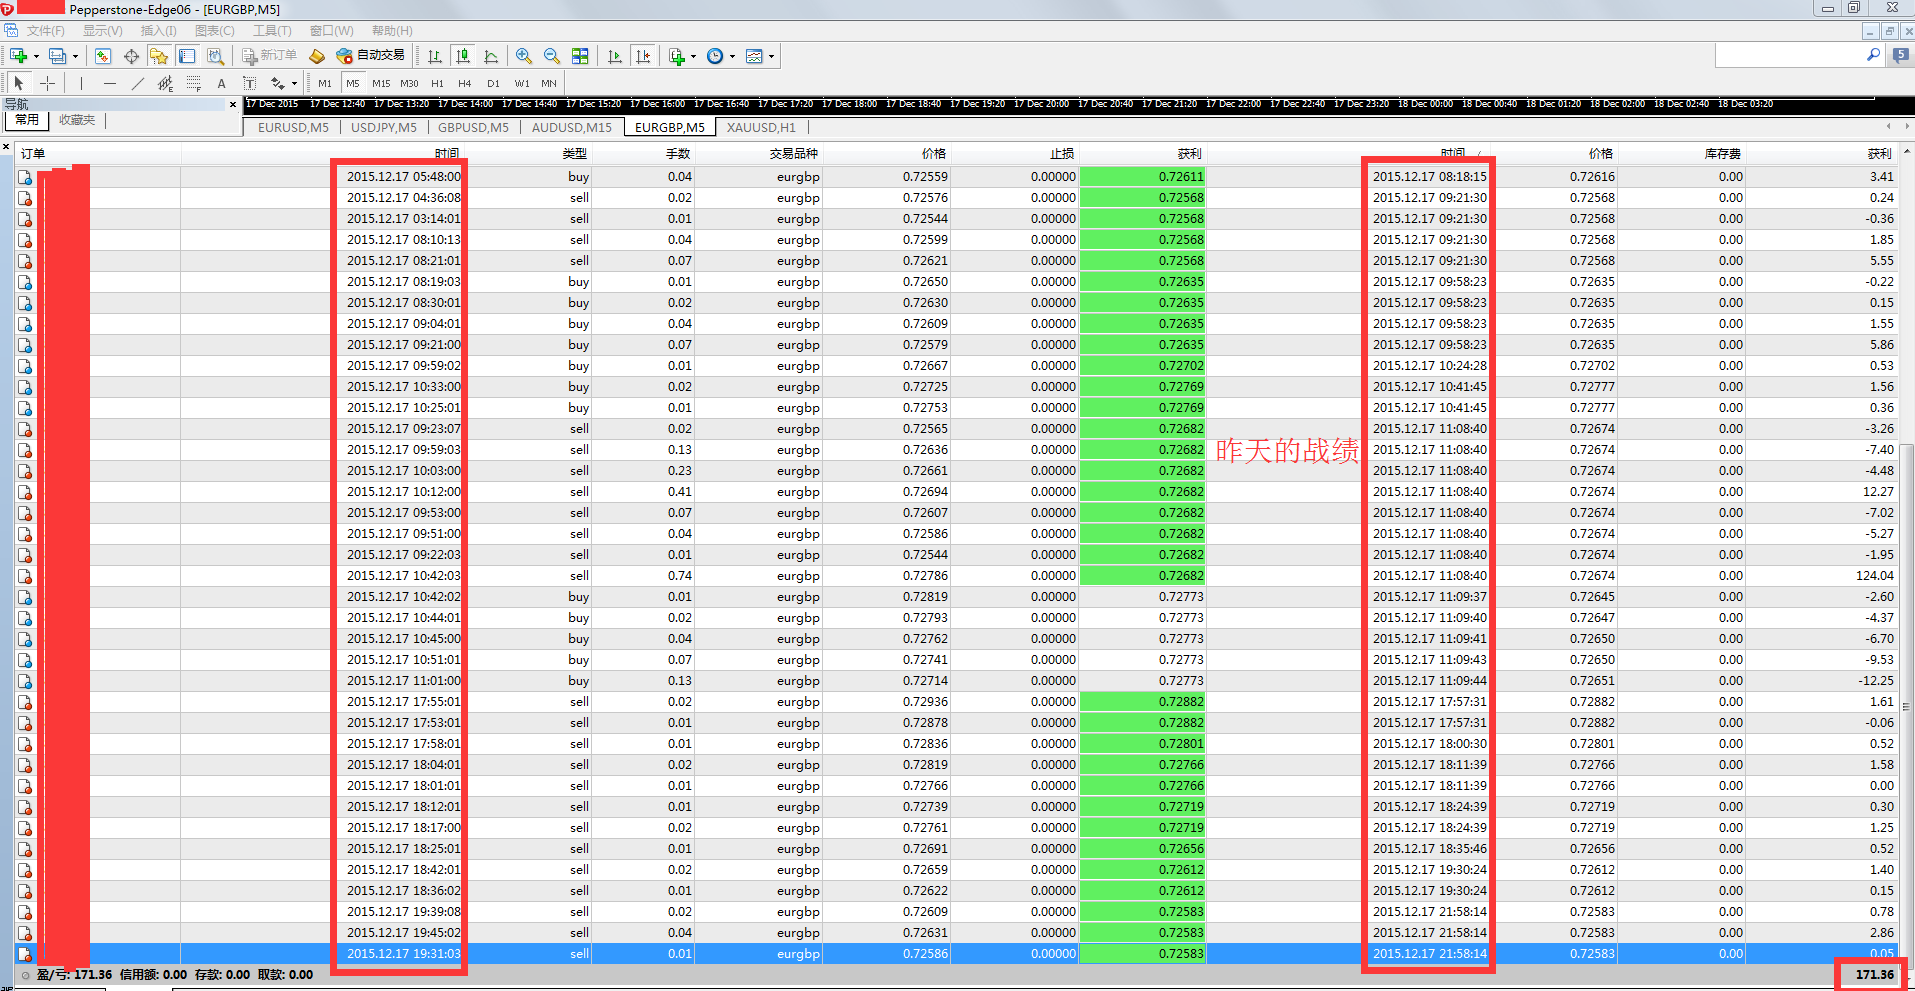This screenshot has width=1915, height=991.
Task: Select the text tool
Action: click(222, 83)
